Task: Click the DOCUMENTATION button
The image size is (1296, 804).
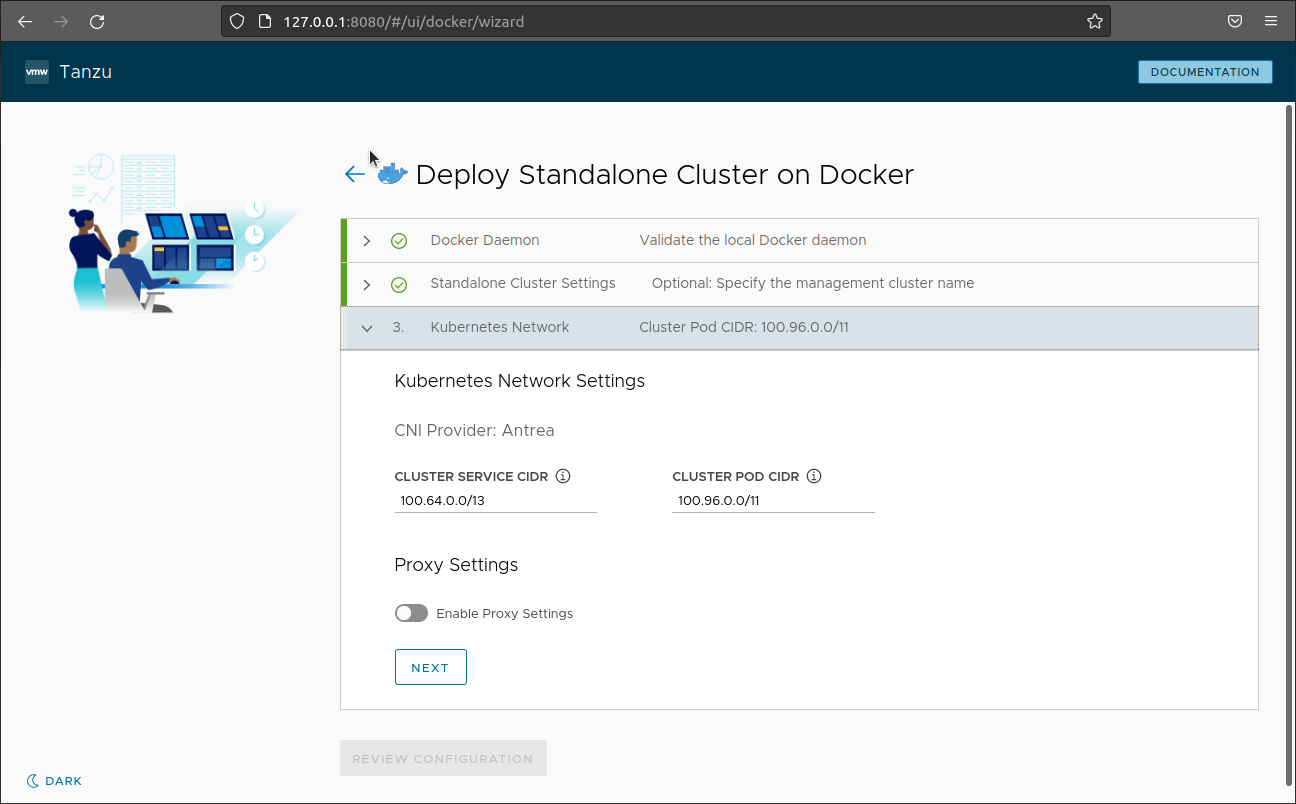Action: (1205, 72)
